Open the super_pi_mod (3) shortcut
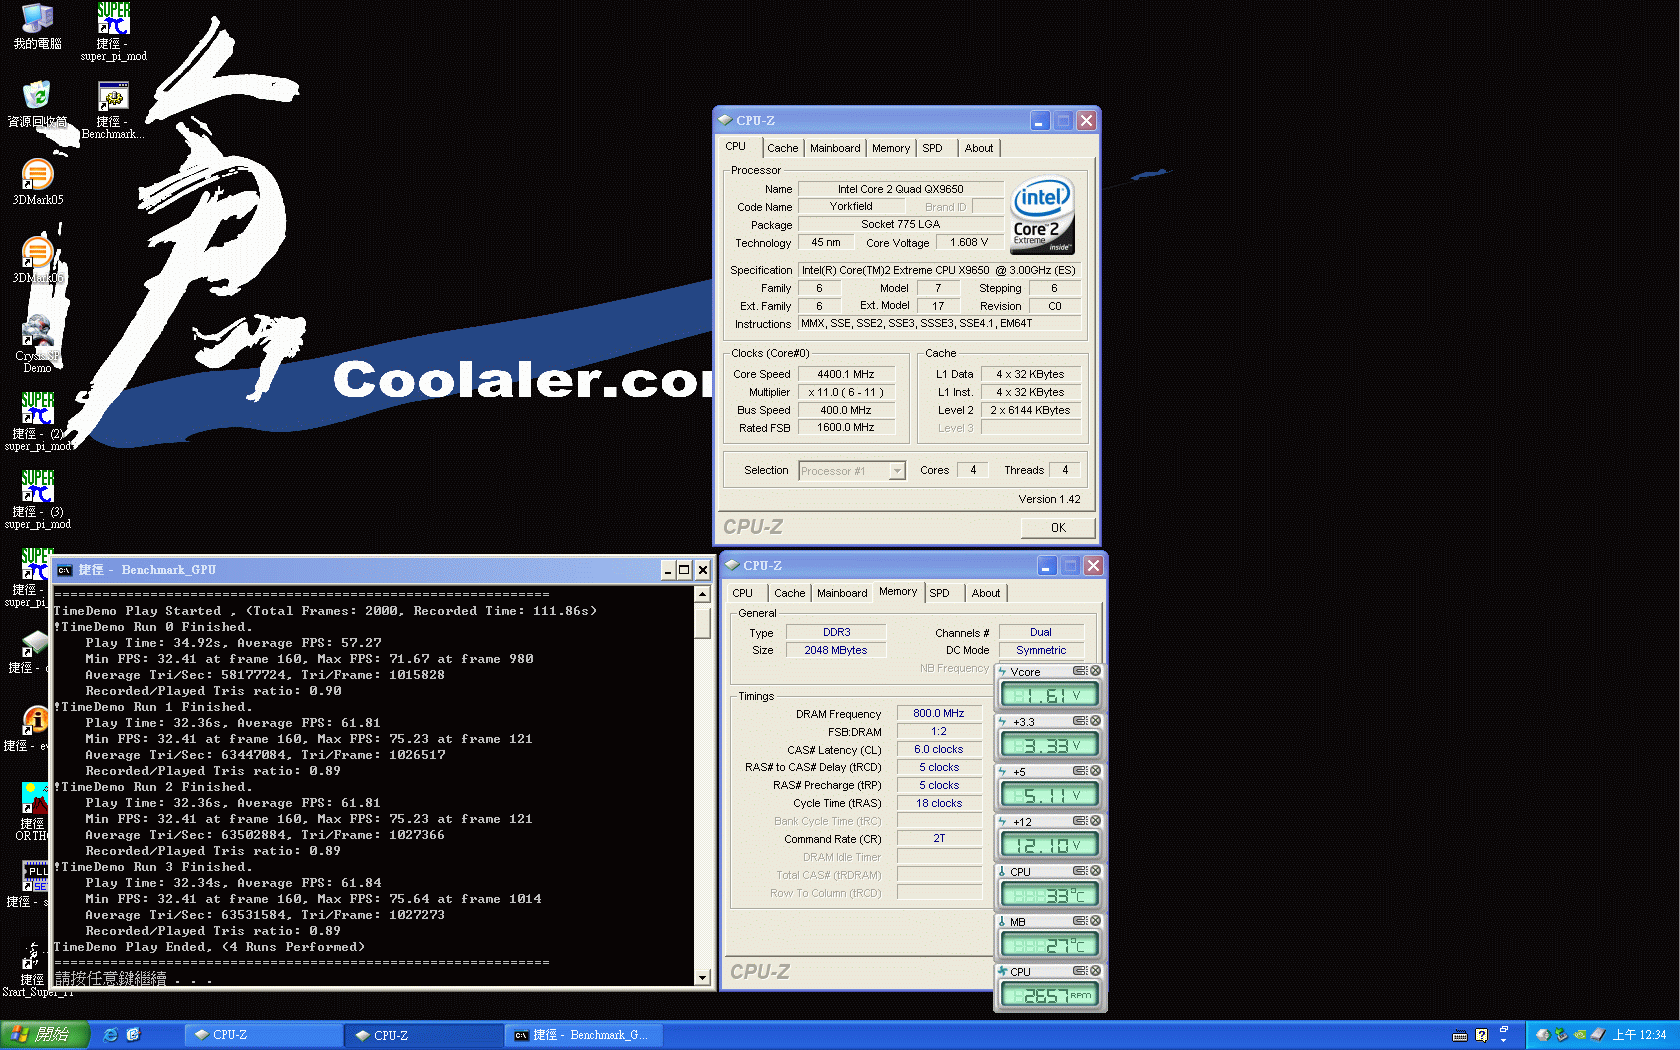This screenshot has height=1050, width=1680. [x=37, y=500]
